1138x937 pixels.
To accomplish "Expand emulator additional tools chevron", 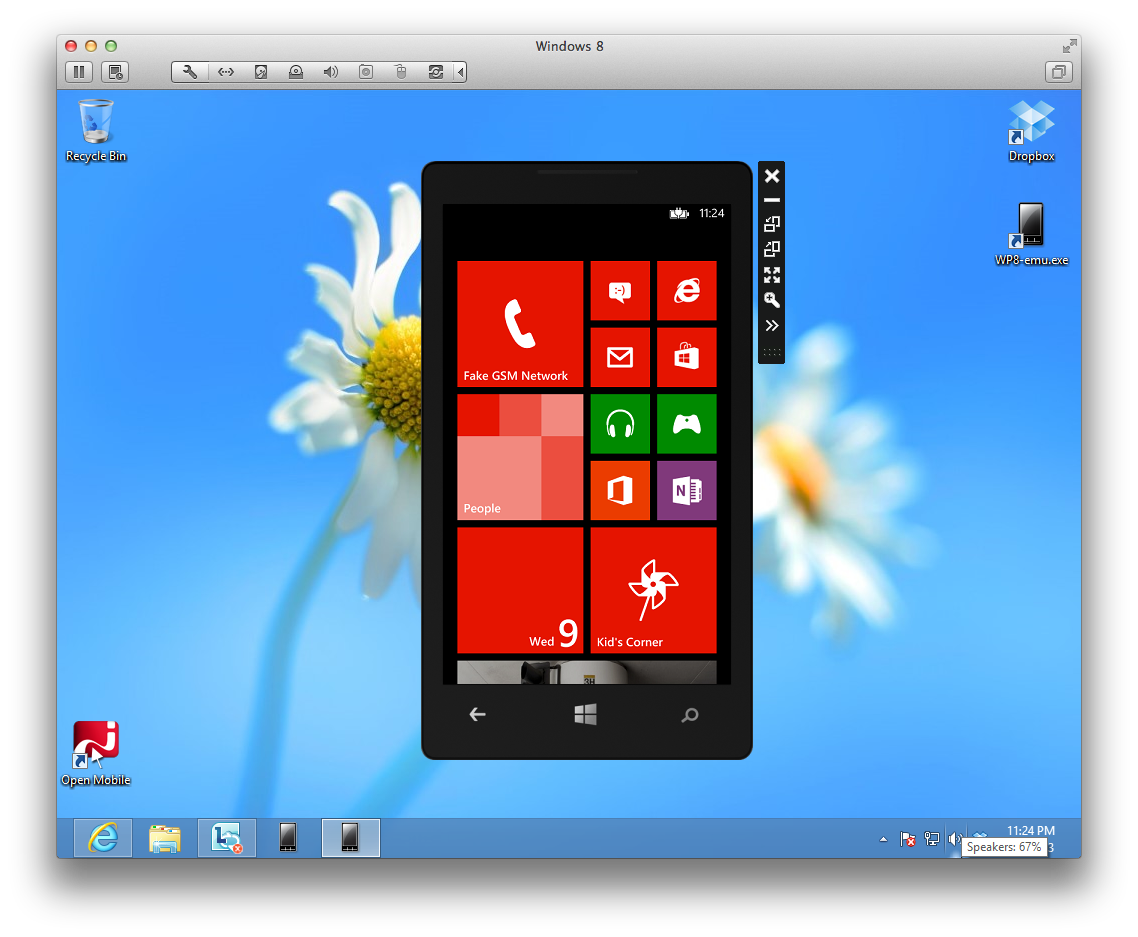I will 771,325.
